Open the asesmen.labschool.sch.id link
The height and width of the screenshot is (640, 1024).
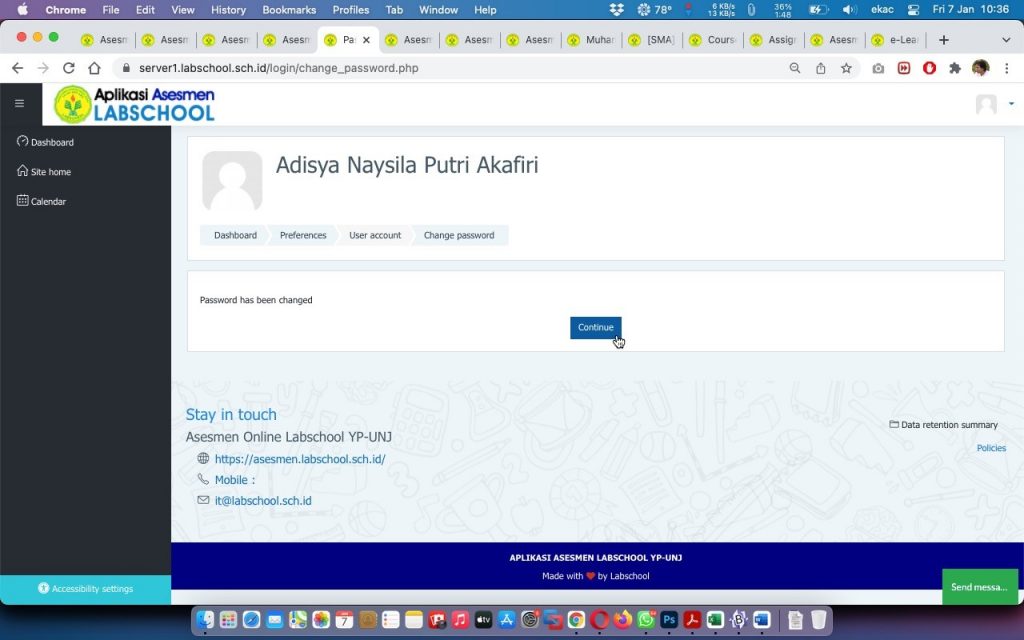[x=300, y=459]
